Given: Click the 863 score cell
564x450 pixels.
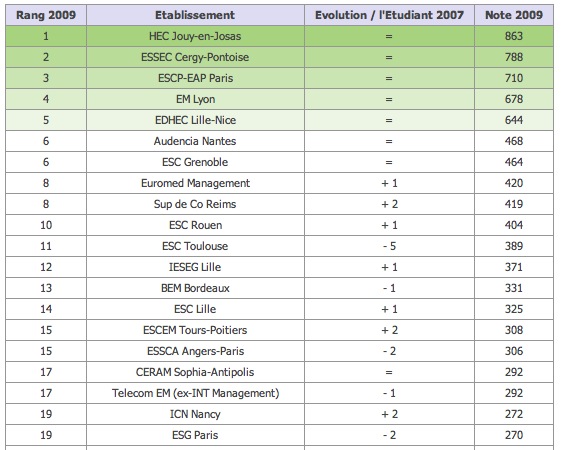Looking at the screenshot, I should [514, 36].
